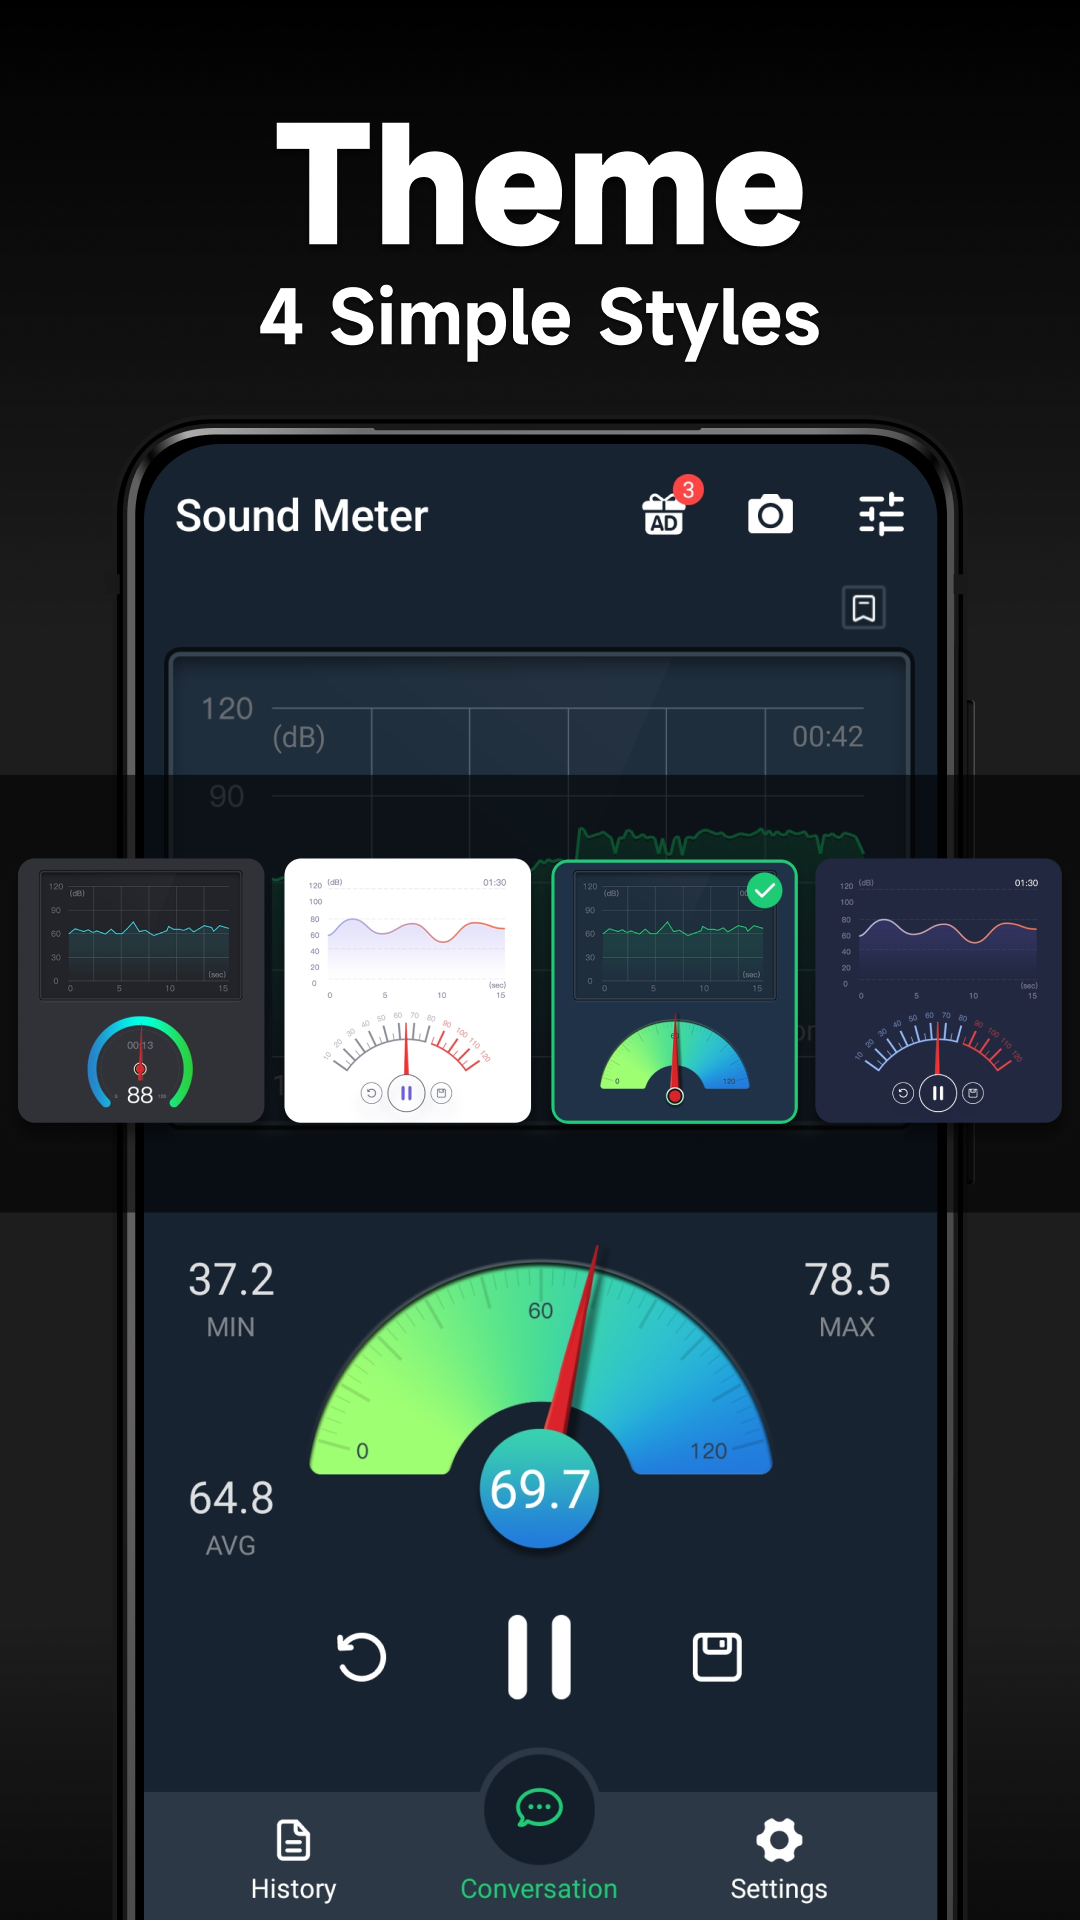Select the white light theme thumbnail
This screenshot has width=1080, height=1920.
(407, 990)
